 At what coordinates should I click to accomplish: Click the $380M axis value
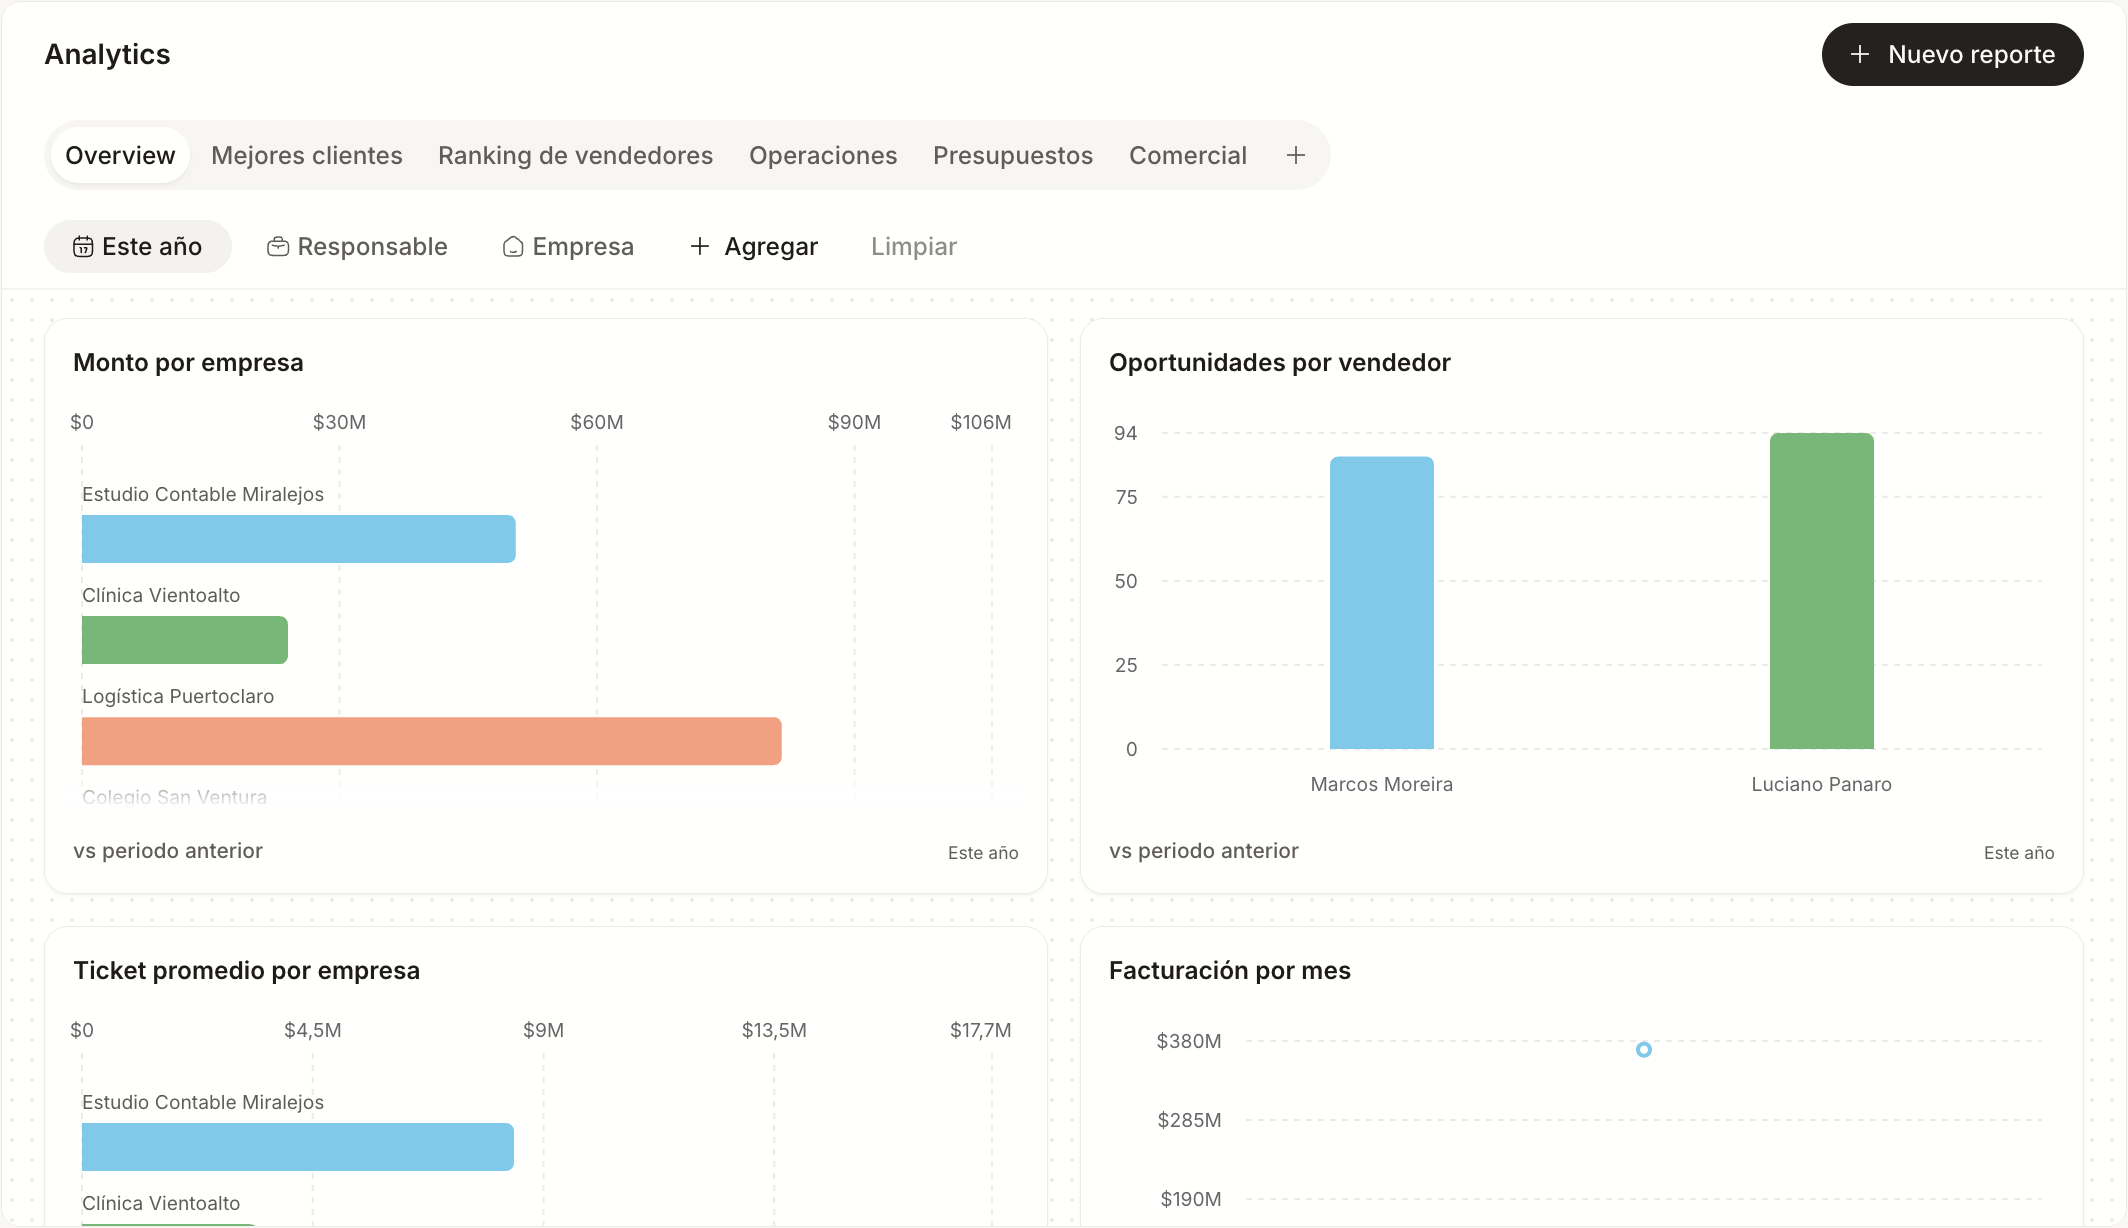click(x=1189, y=1041)
